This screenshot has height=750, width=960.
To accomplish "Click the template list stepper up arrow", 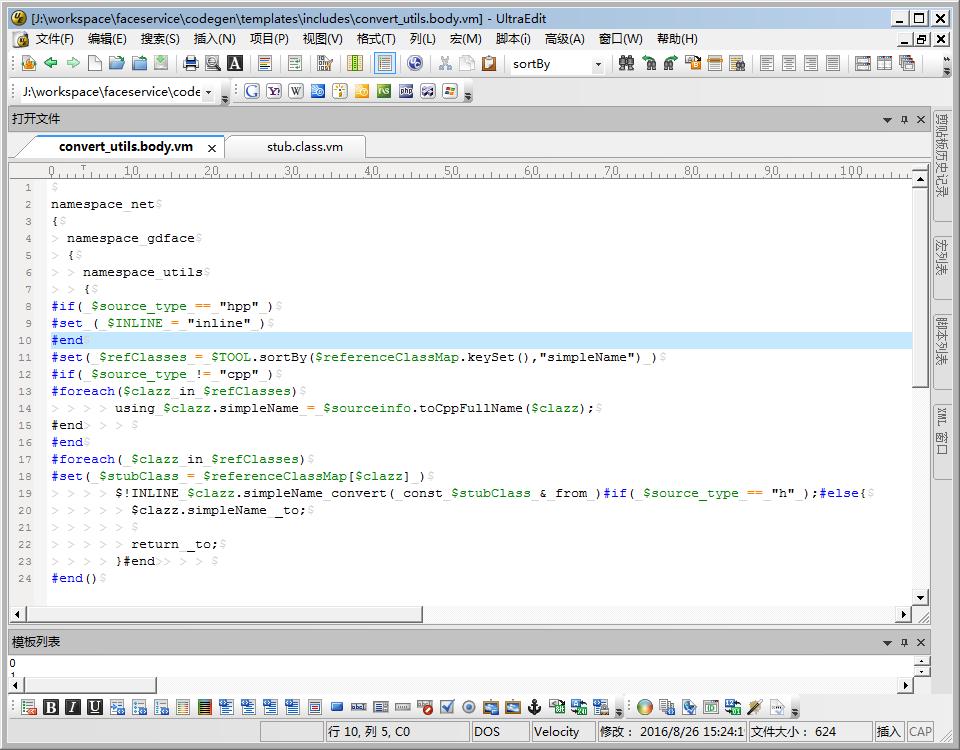I will tap(921, 661).
